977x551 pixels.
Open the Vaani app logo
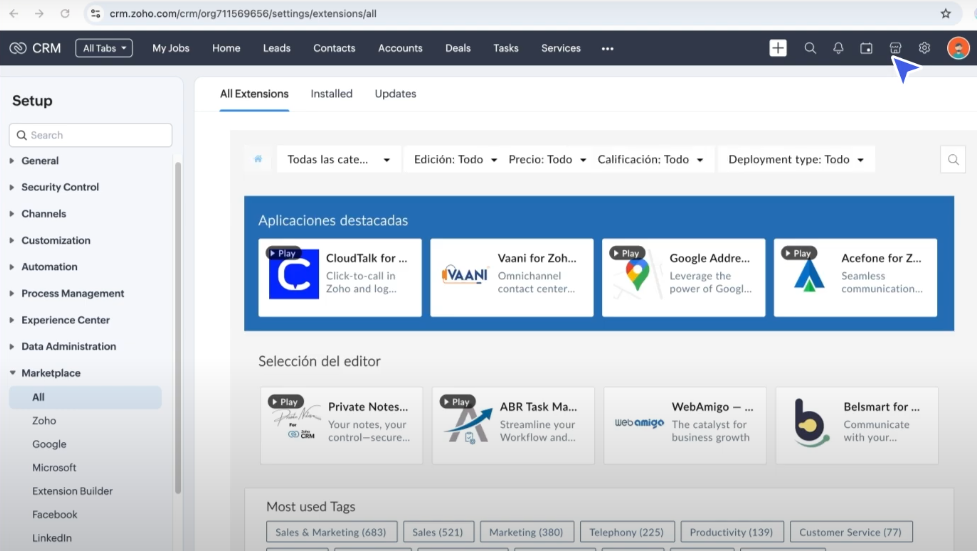[x=465, y=274]
